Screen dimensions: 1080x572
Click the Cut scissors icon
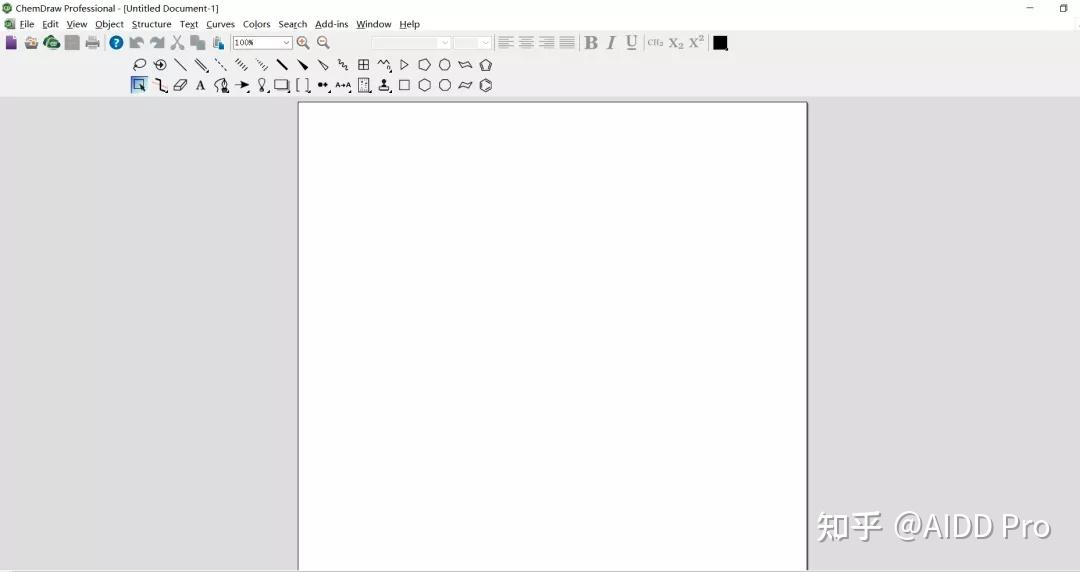[177, 43]
